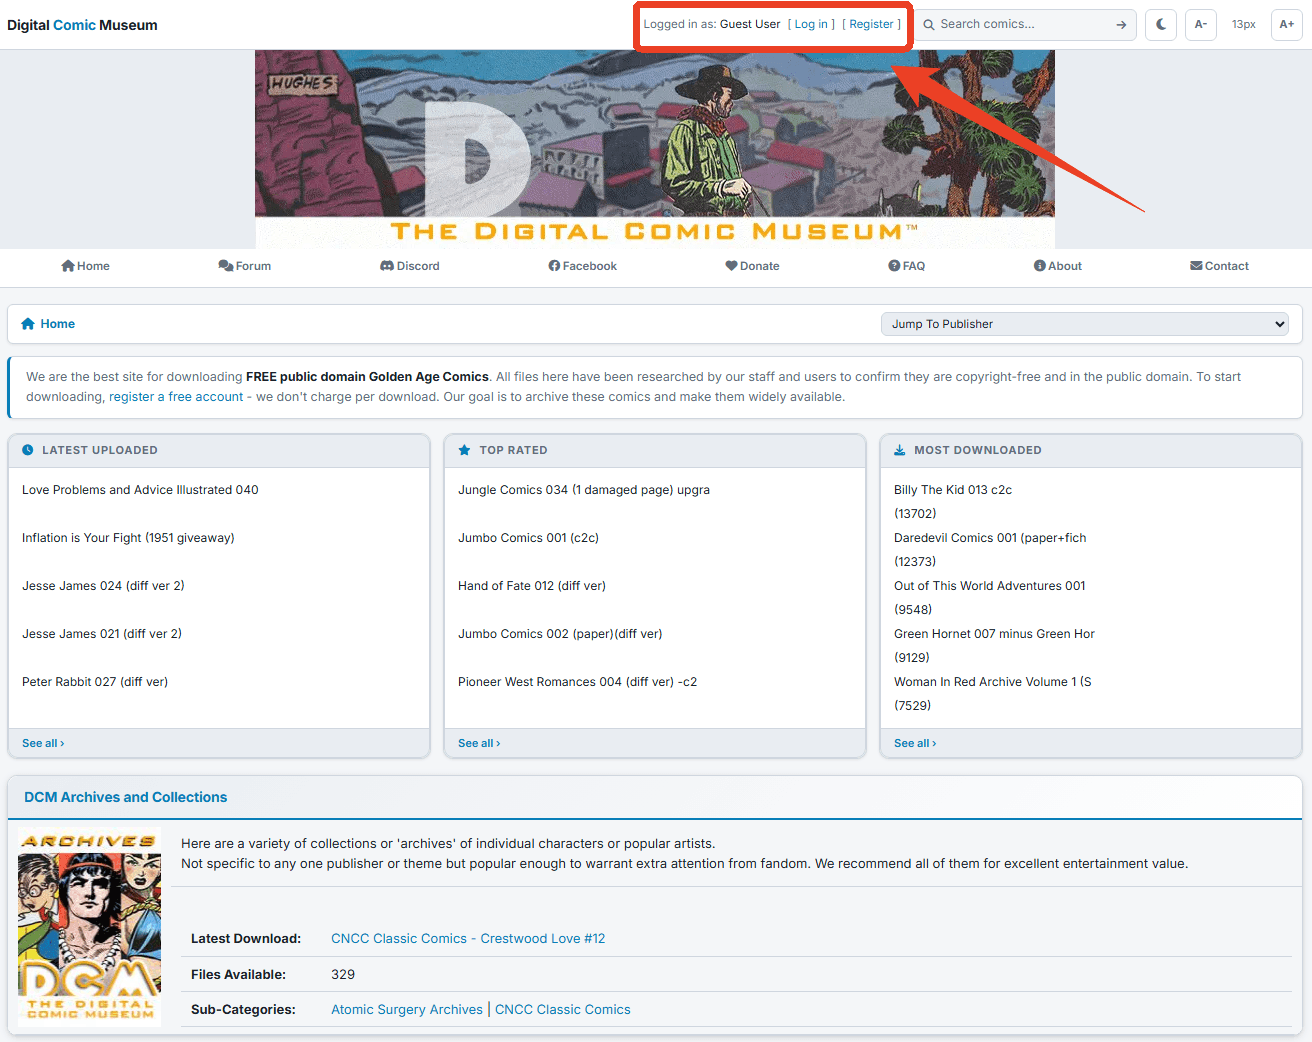Open Pioneer West Romances 004 entry
Screen dimensions: 1312x1042
point(577,682)
